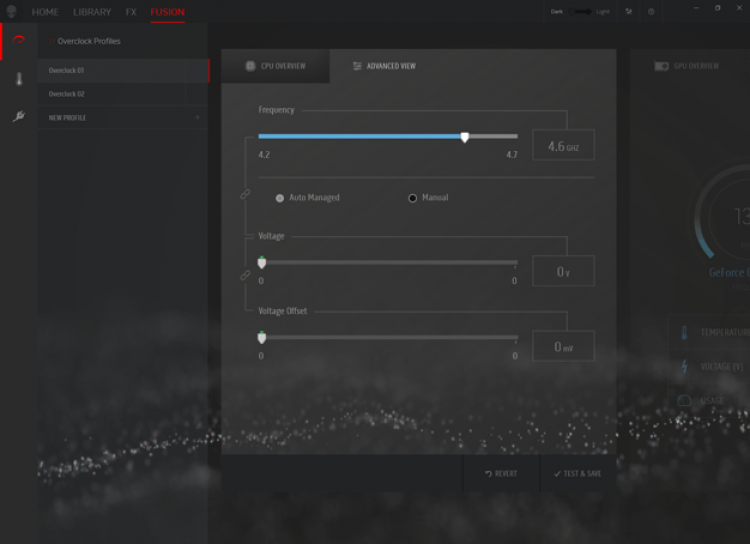Close the application window

pos(739,8)
